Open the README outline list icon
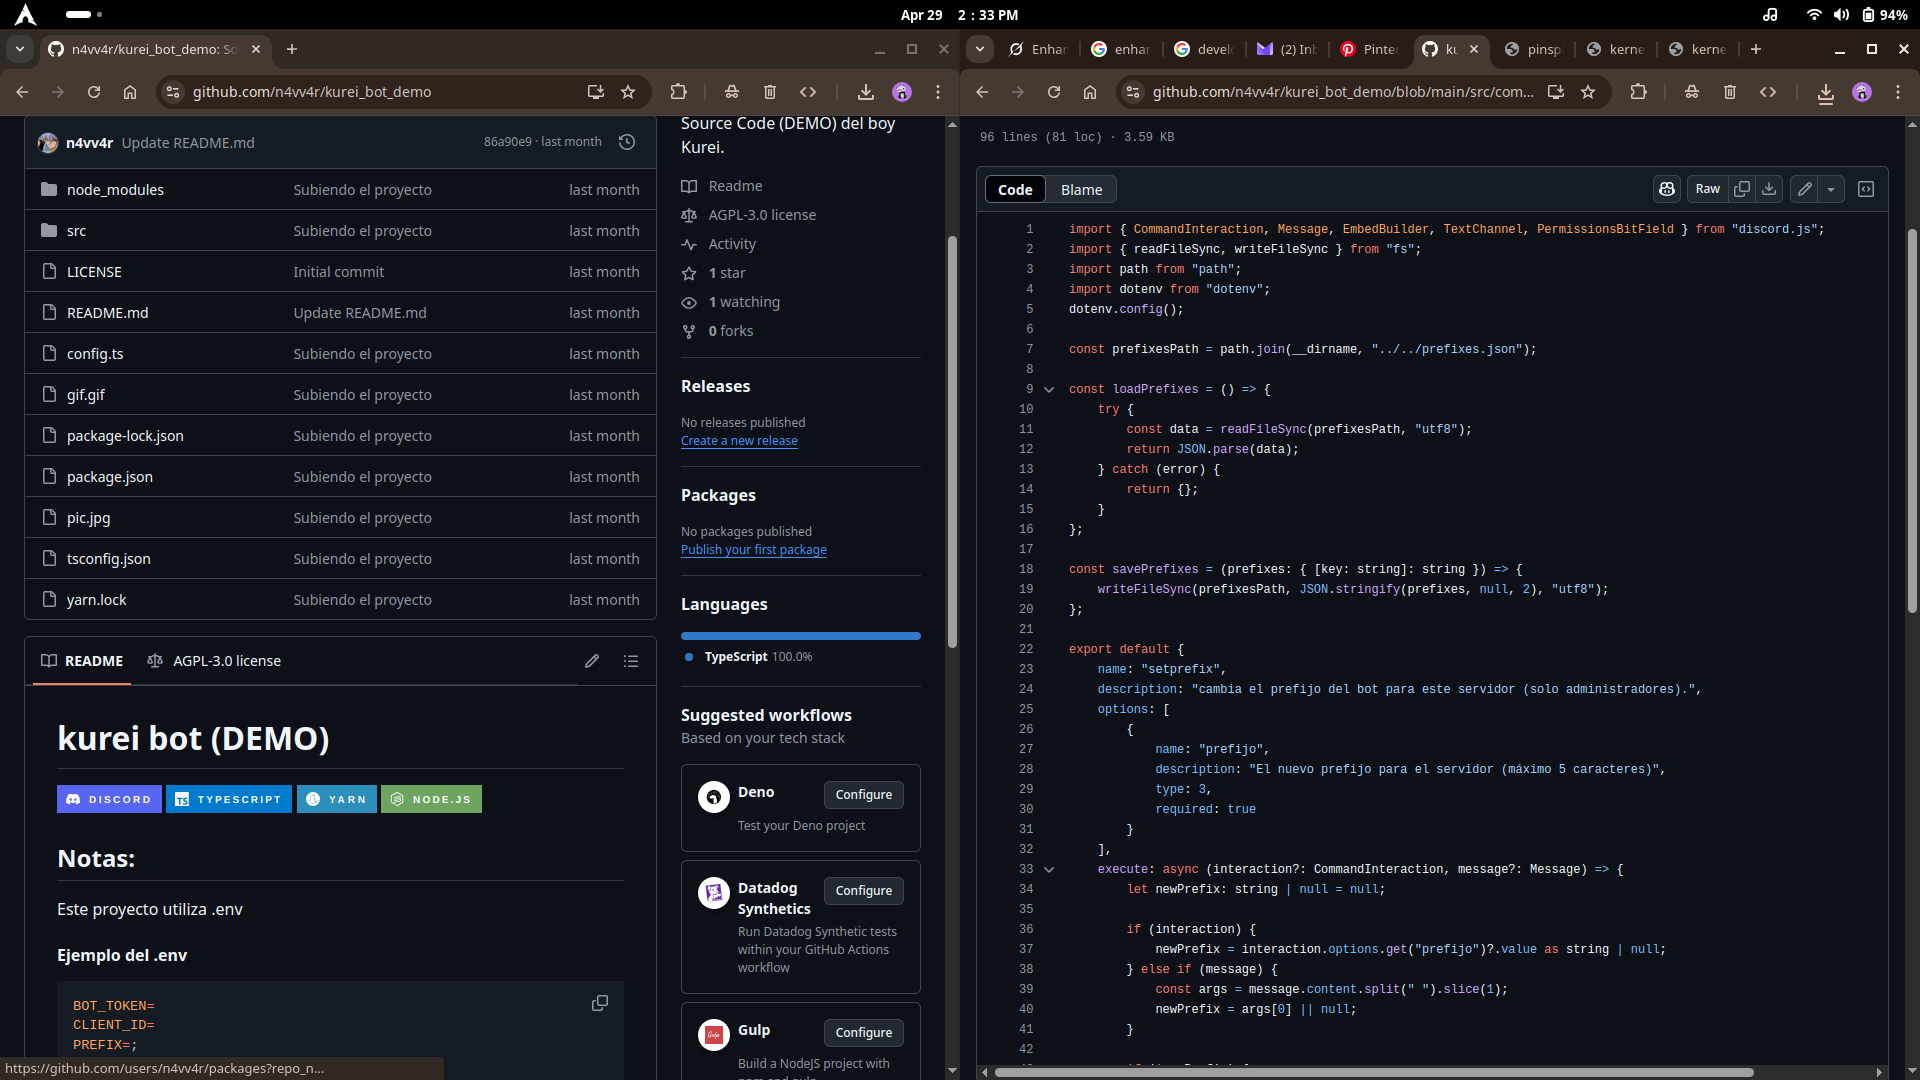 (631, 661)
